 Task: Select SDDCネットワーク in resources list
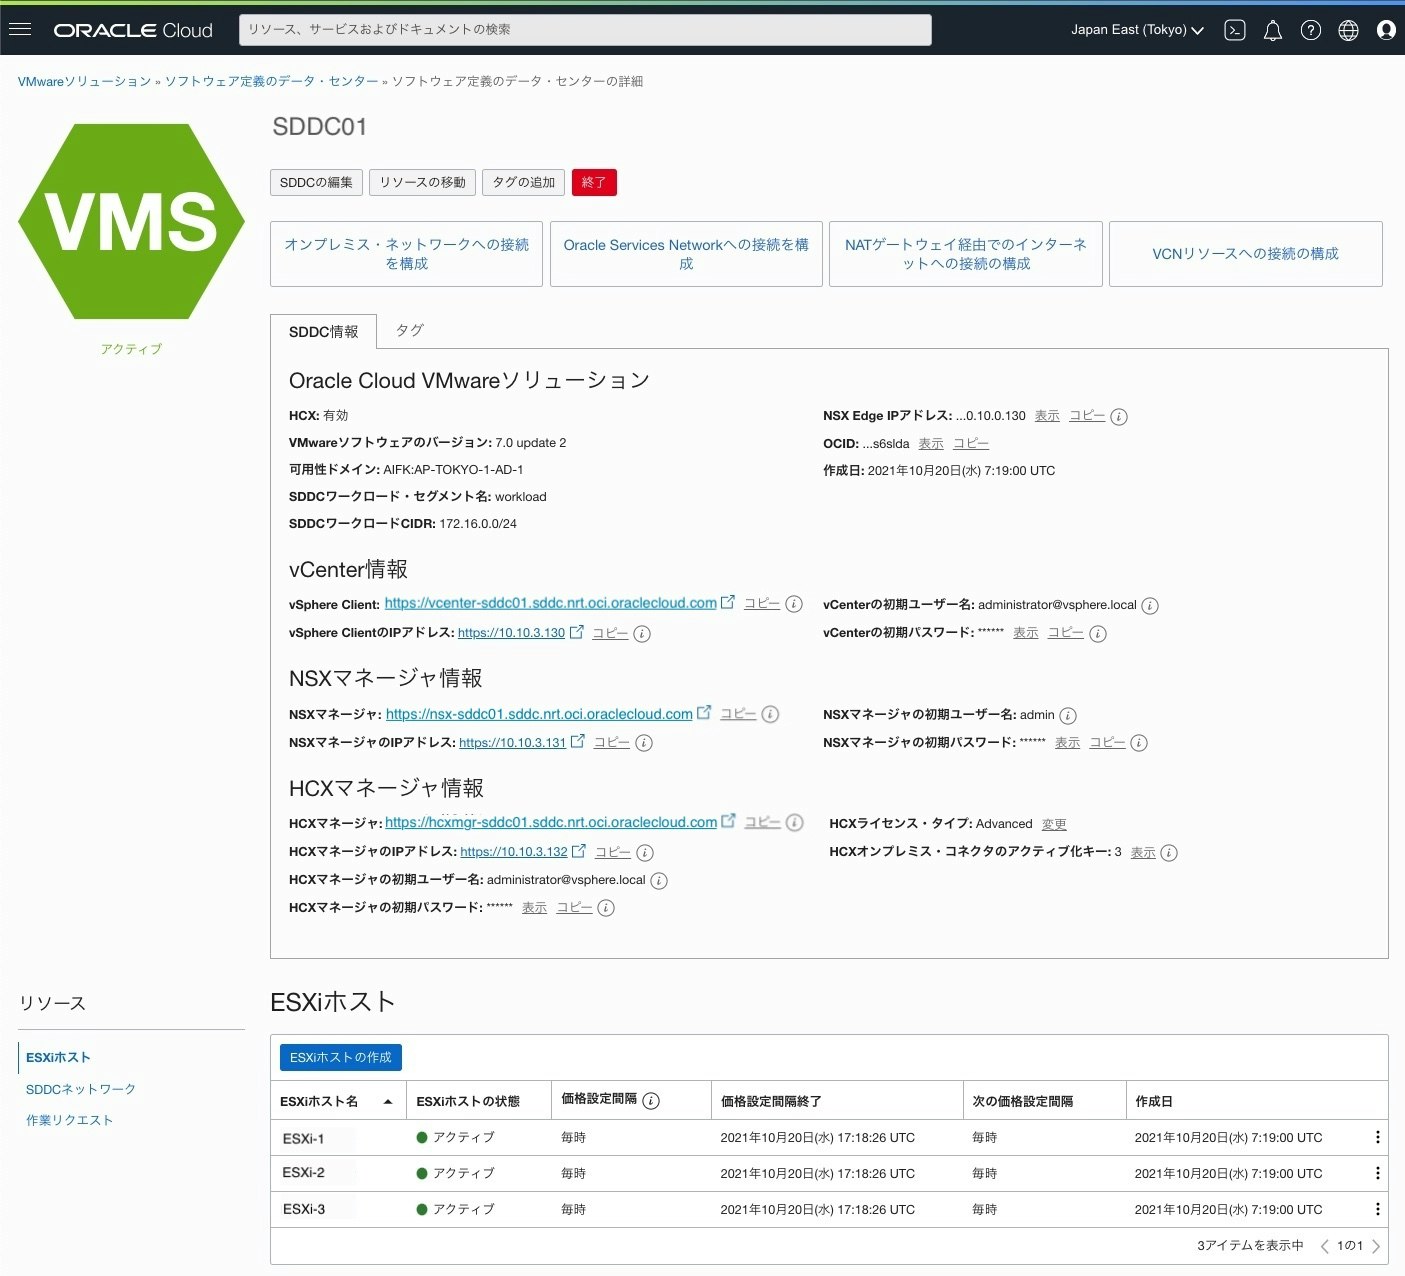coord(81,1089)
